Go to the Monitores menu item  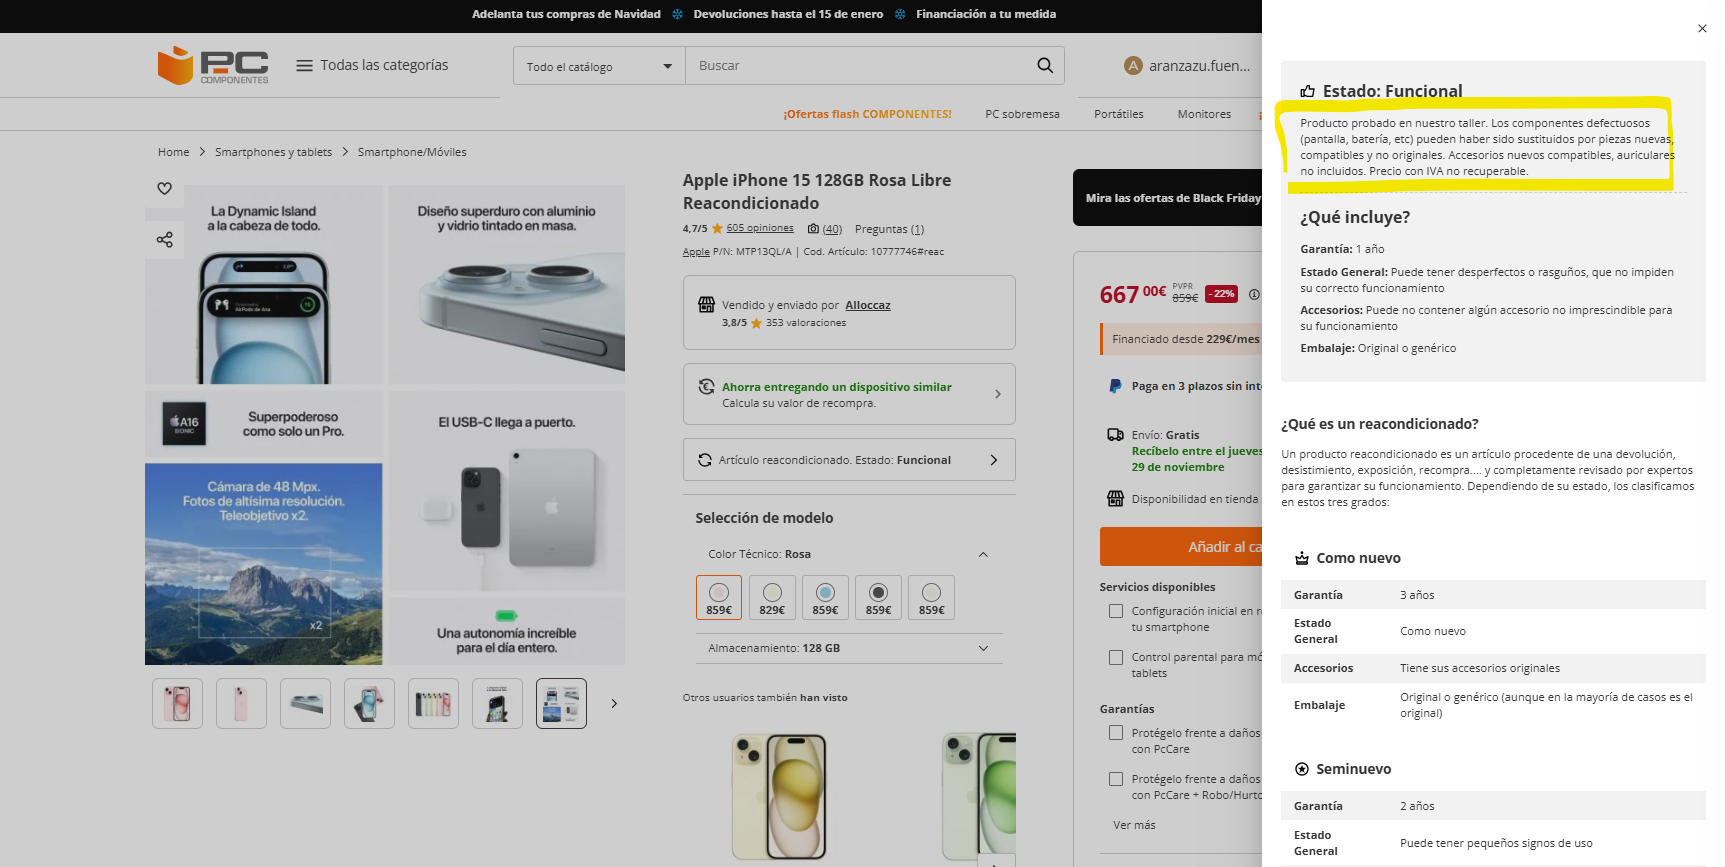[x=1204, y=114]
